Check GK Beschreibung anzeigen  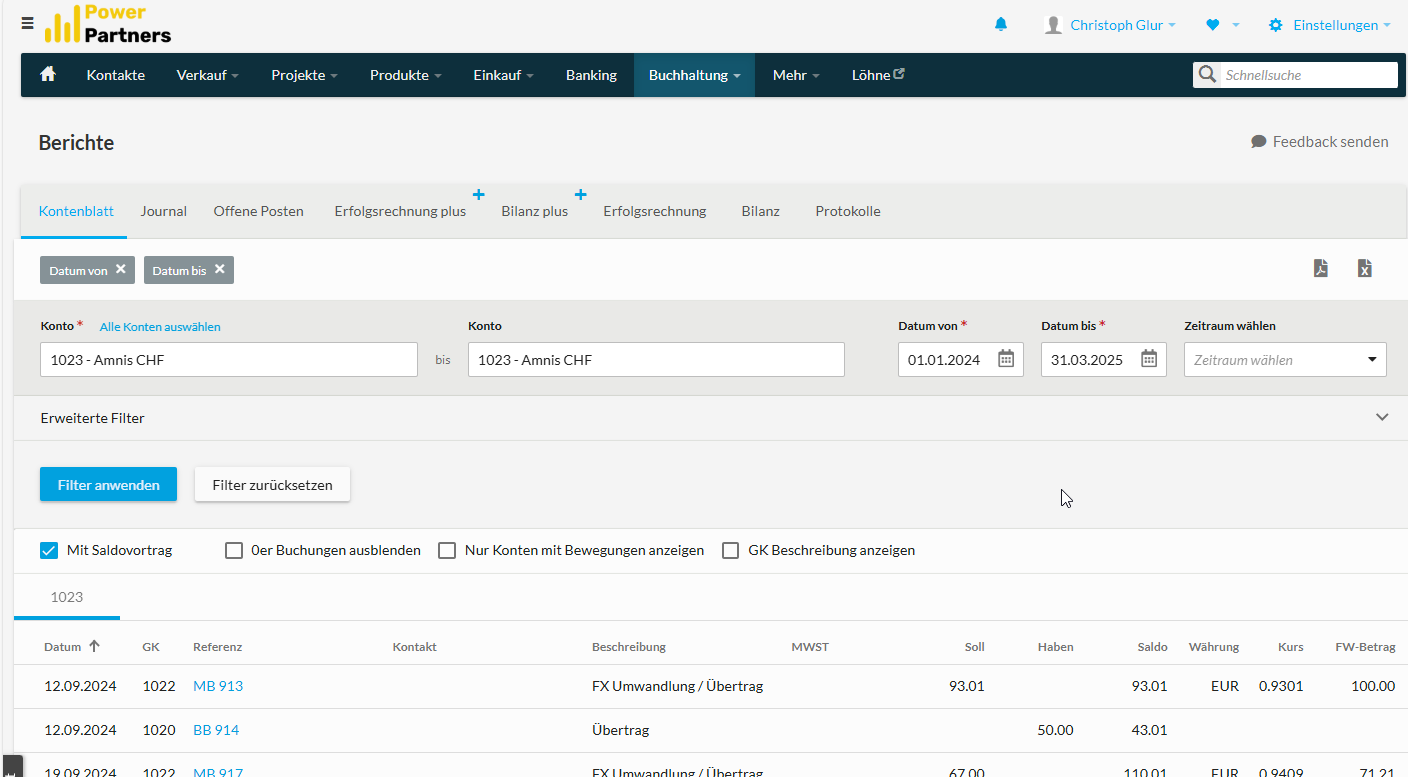tap(731, 550)
